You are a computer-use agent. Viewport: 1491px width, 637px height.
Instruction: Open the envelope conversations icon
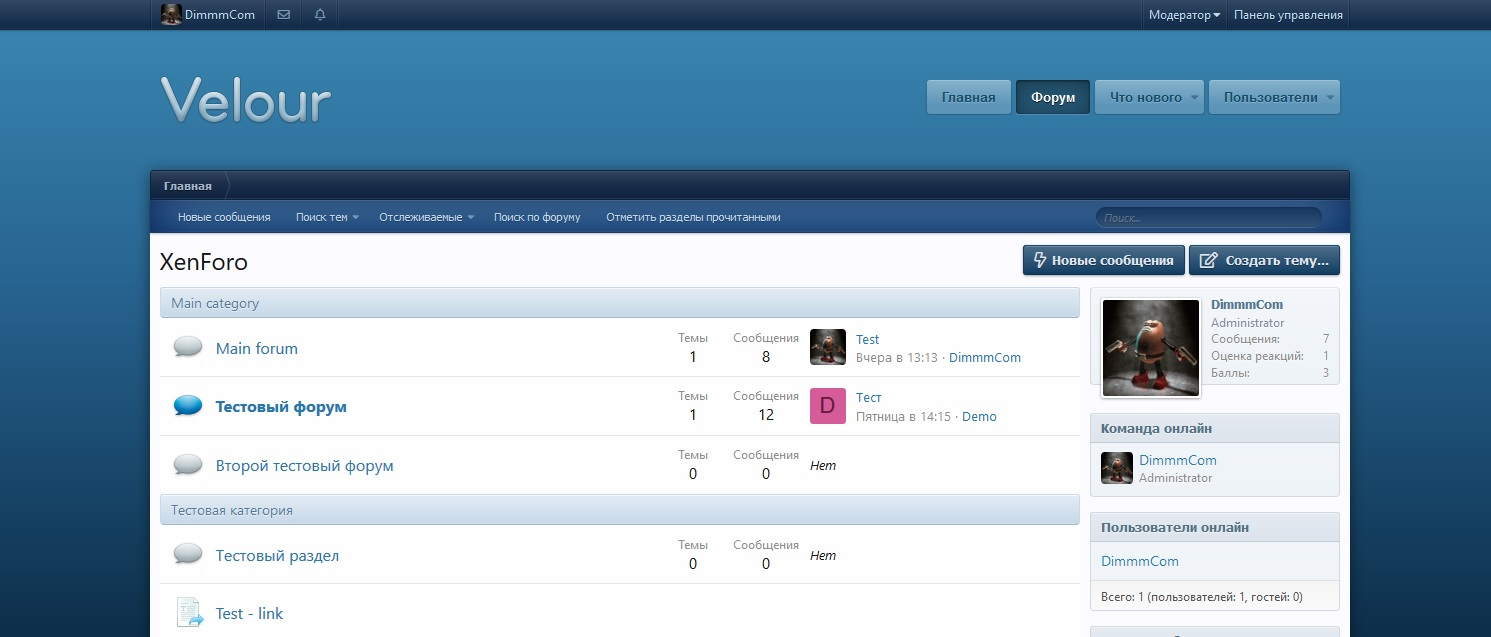coord(283,15)
